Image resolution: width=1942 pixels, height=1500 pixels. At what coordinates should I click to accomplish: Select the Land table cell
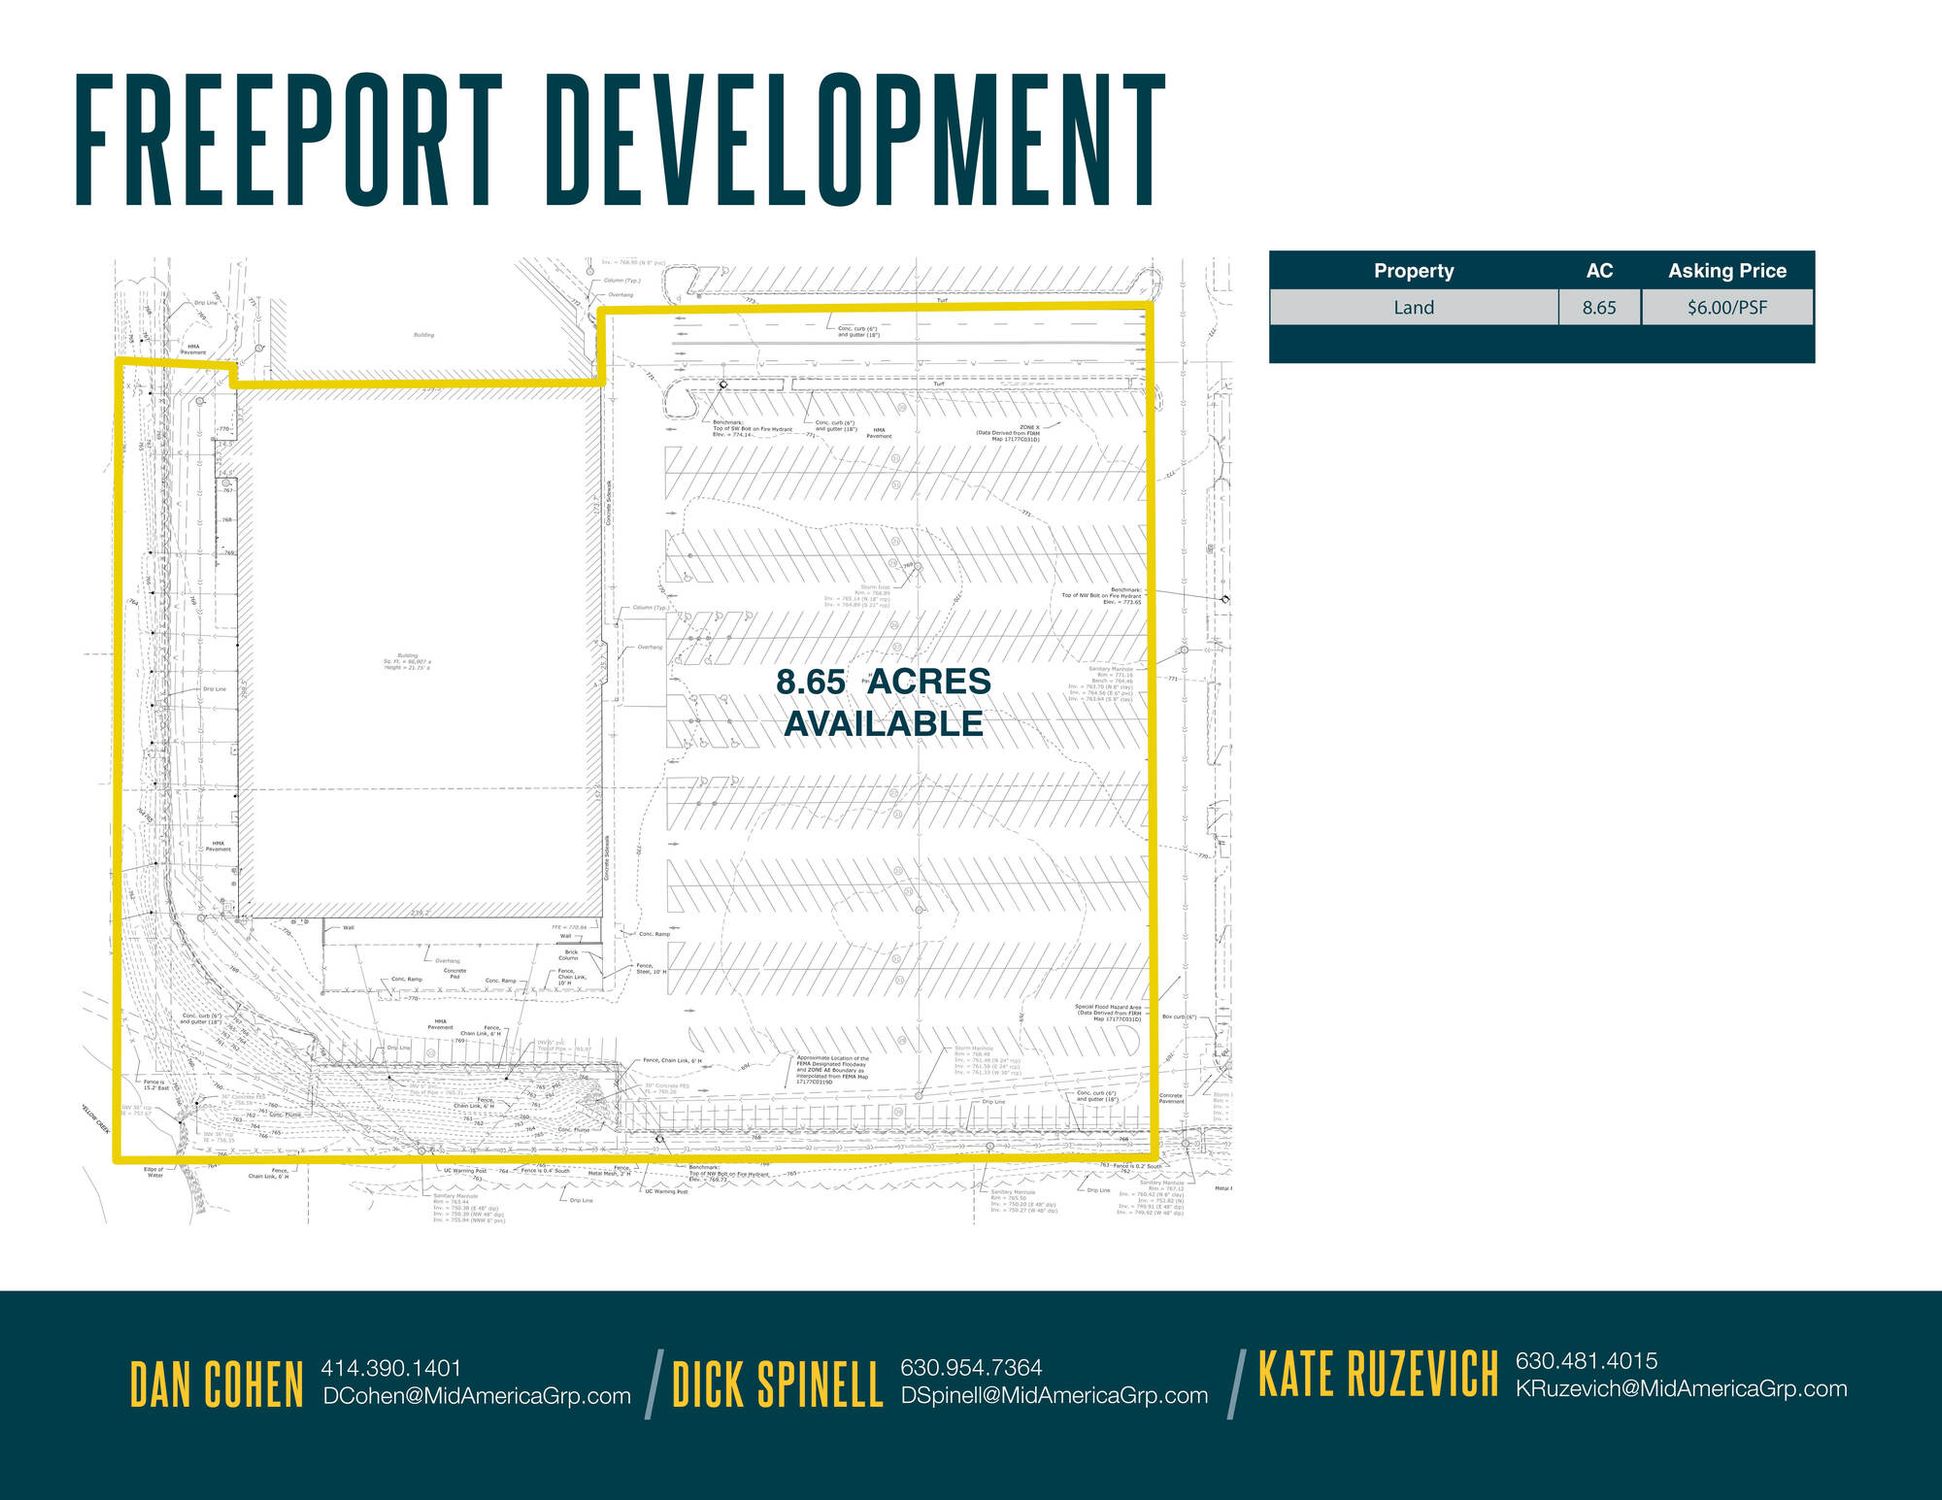coord(1413,308)
